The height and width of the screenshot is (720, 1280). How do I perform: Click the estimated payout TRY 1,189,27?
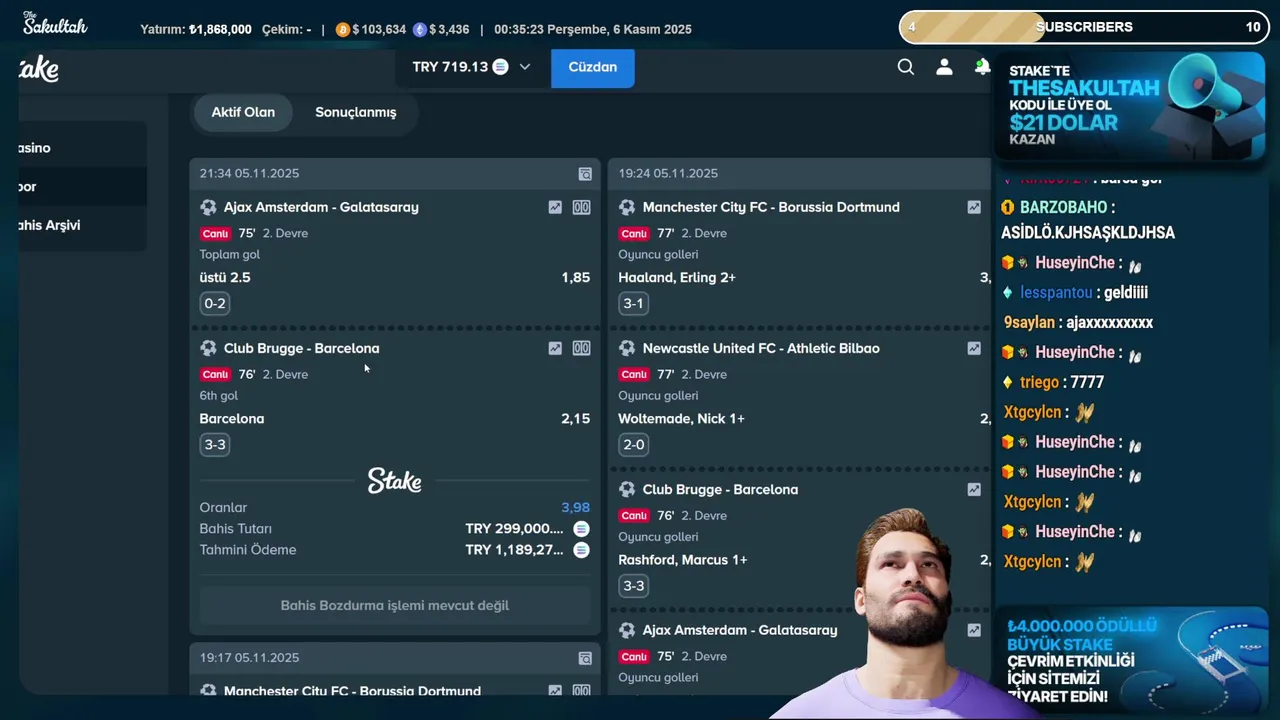pos(514,550)
